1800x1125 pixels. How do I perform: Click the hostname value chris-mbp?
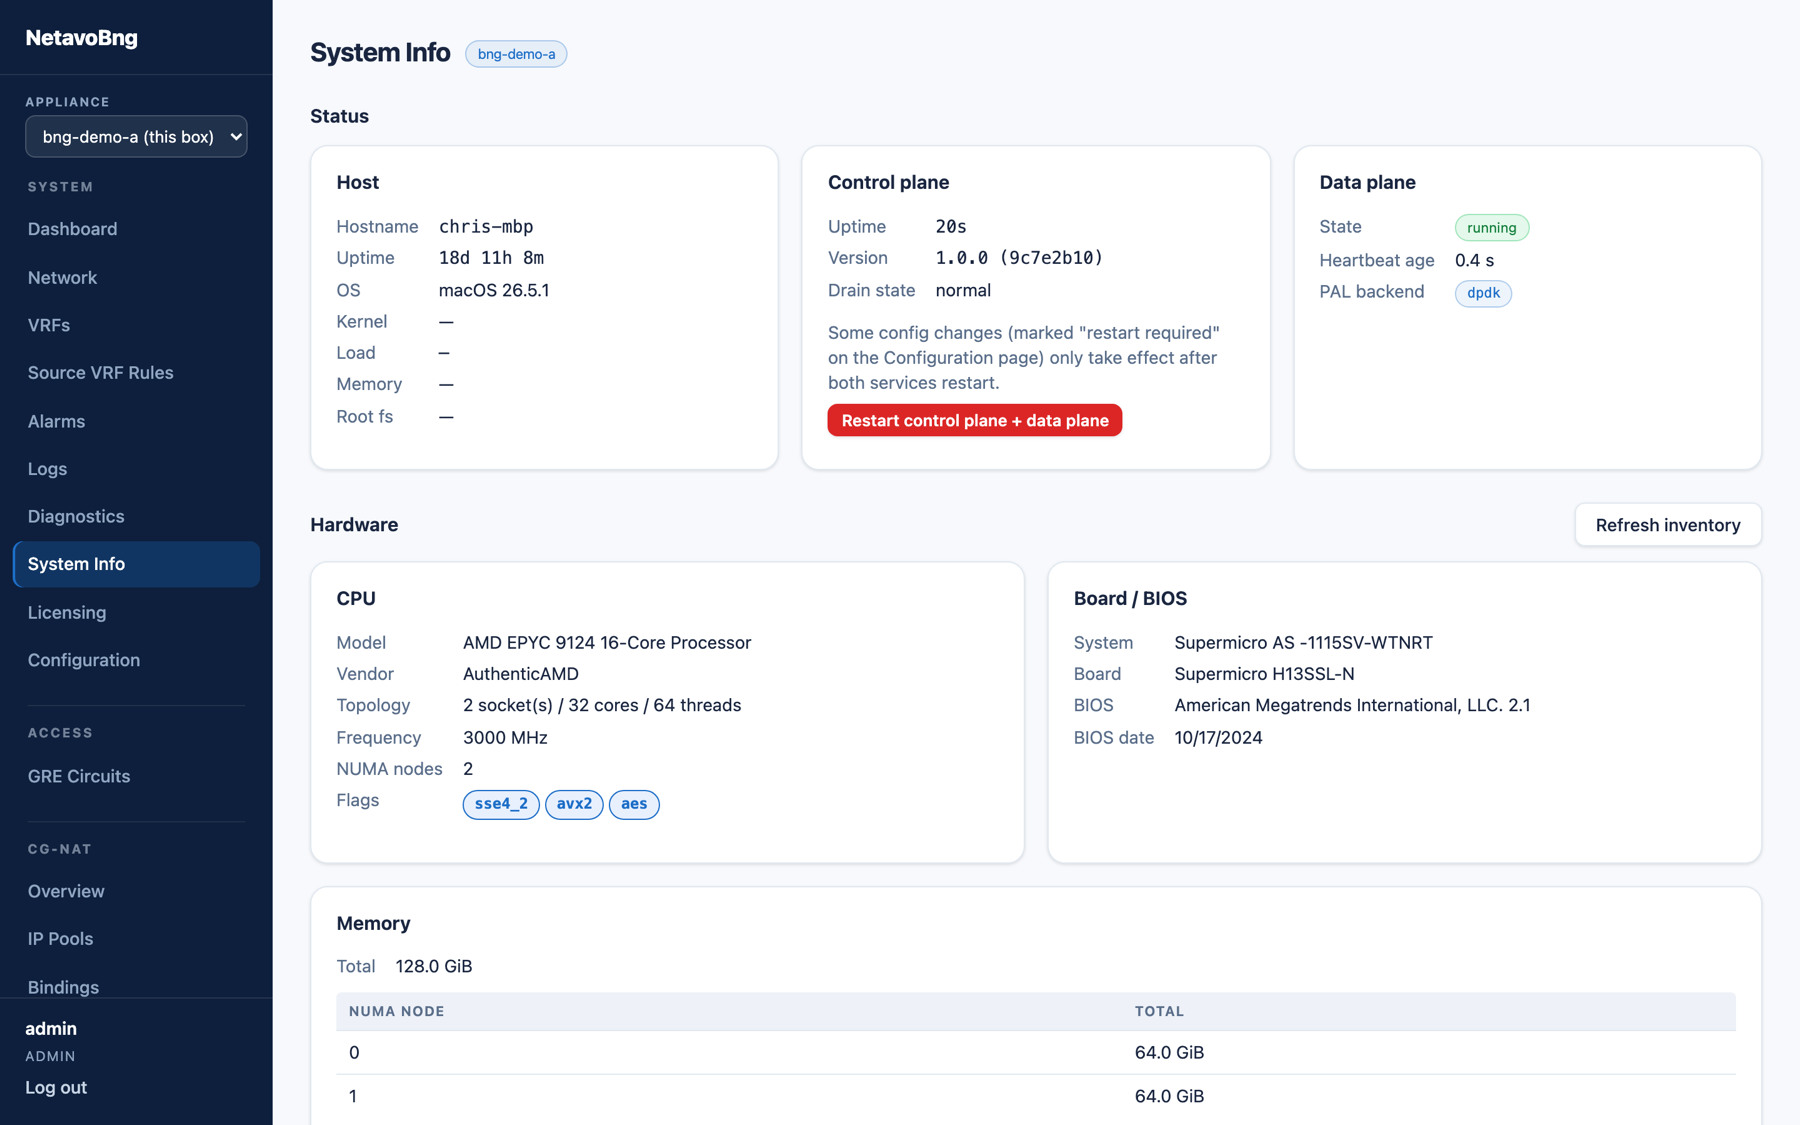(x=486, y=227)
